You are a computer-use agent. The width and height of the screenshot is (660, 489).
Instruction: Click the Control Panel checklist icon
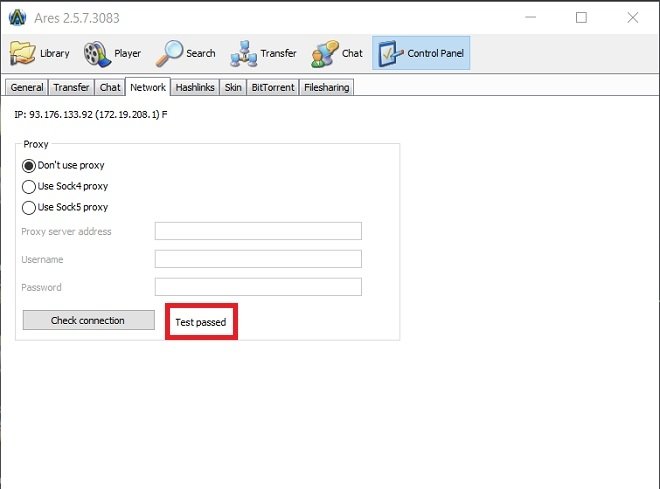[389, 53]
